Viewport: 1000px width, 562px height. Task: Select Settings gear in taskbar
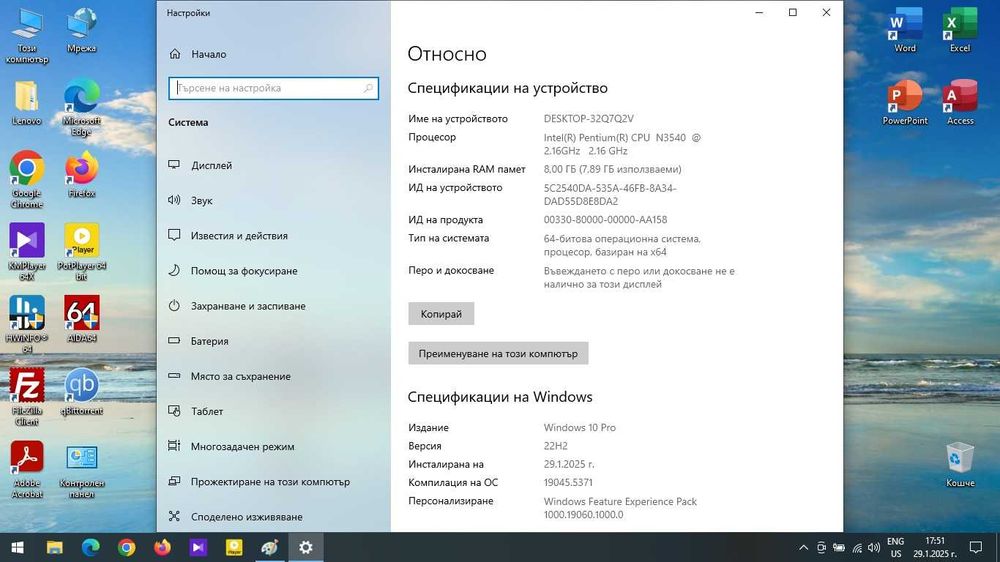coord(306,547)
